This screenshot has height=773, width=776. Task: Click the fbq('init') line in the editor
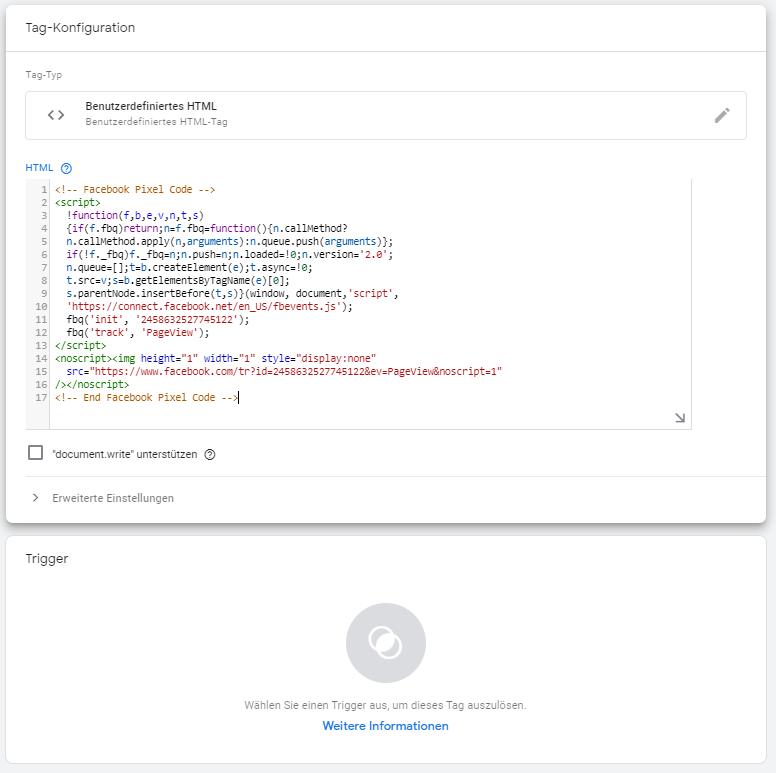157,320
